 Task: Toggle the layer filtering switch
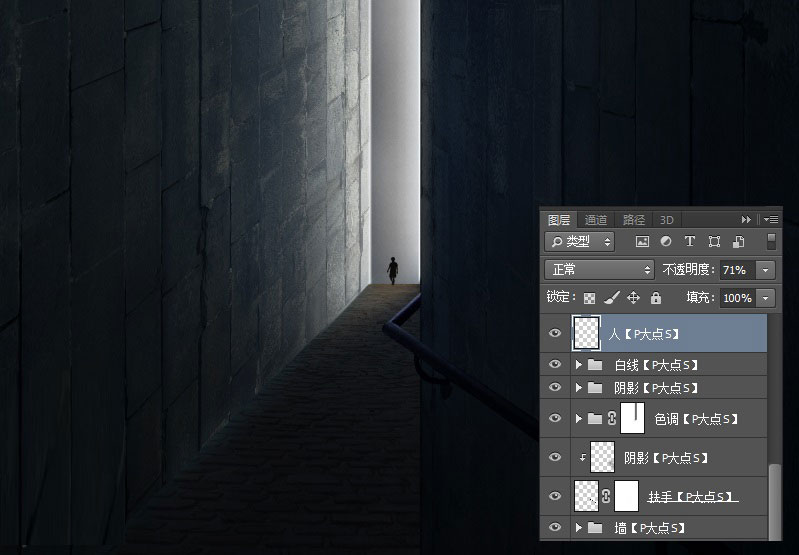point(771,242)
